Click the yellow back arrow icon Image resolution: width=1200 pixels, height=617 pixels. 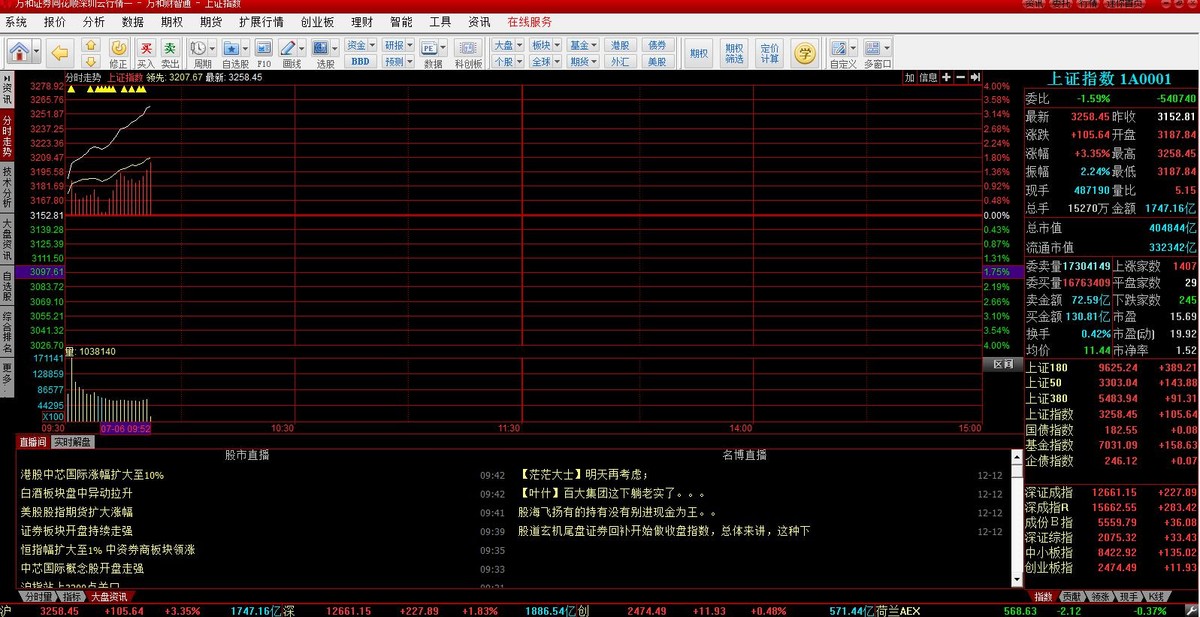tap(60, 51)
